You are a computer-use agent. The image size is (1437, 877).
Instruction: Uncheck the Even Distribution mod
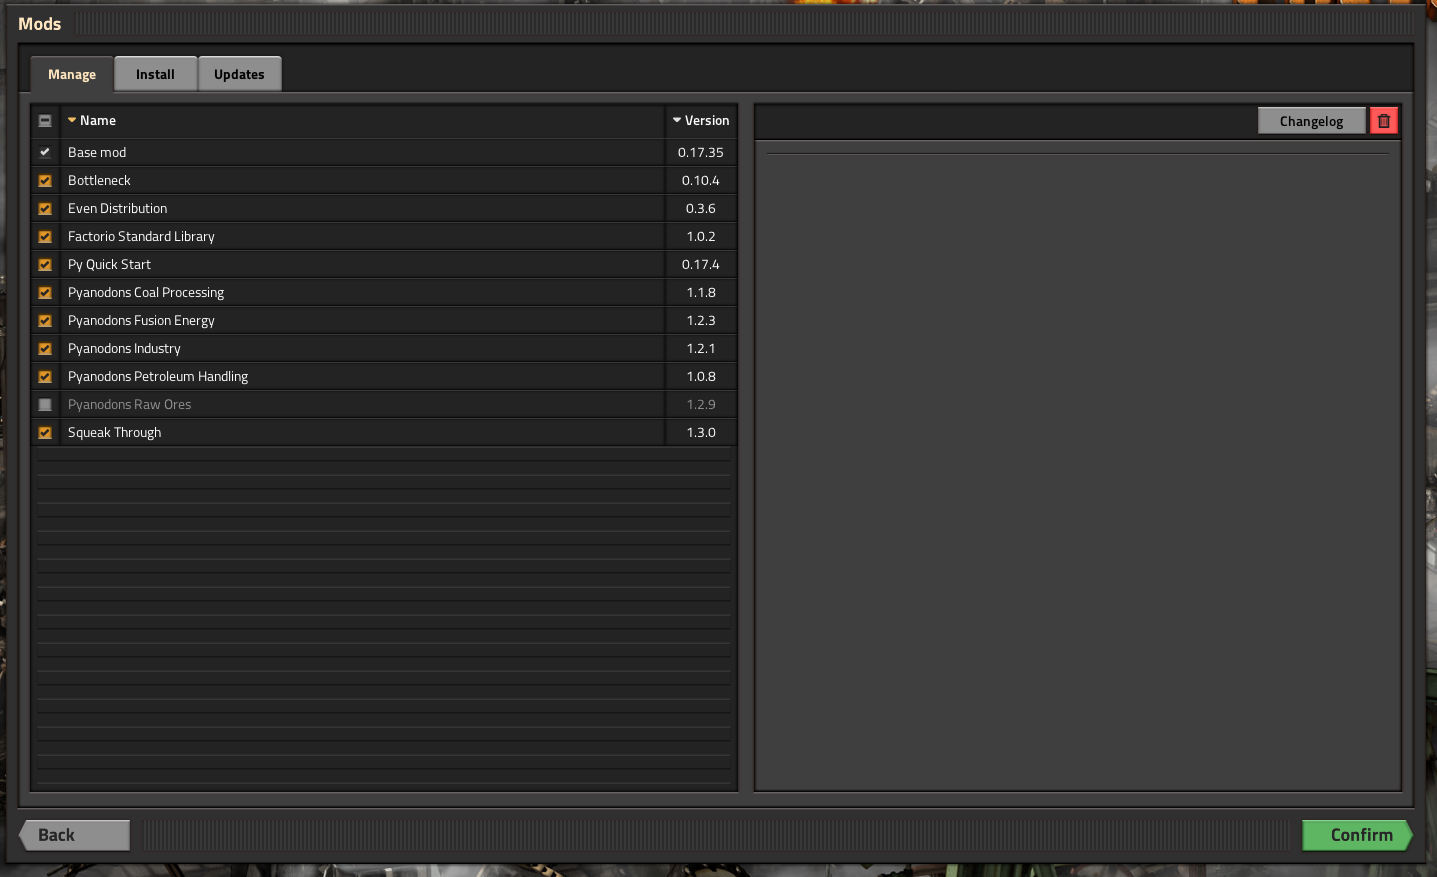45,209
